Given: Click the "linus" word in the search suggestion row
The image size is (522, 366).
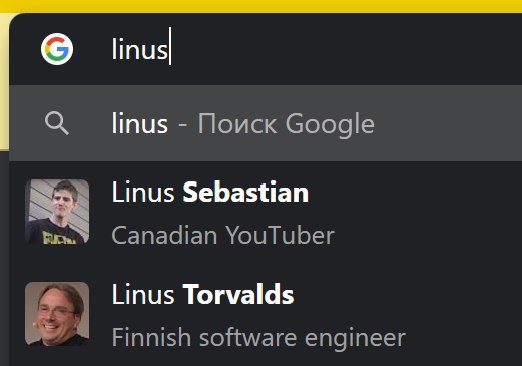Looking at the screenshot, I should pyautogui.click(x=140, y=124).
